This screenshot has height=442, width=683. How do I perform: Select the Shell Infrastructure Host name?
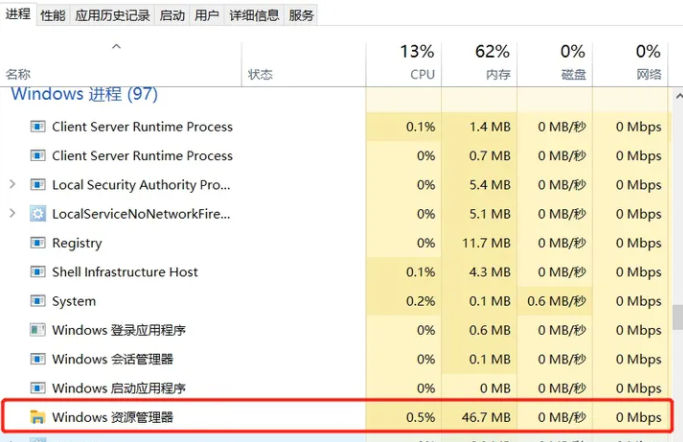click(125, 272)
